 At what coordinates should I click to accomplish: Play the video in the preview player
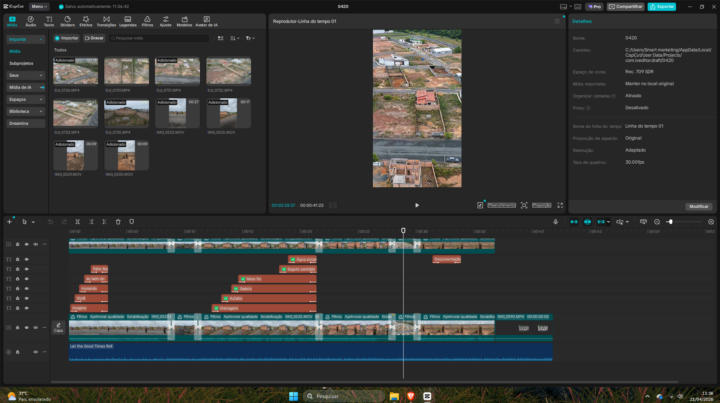coord(417,205)
